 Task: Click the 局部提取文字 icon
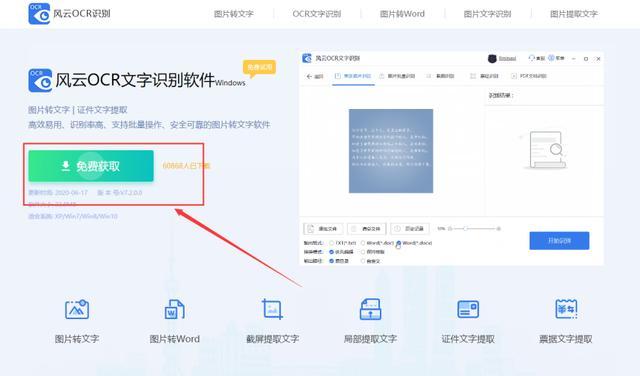click(x=370, y=309)
